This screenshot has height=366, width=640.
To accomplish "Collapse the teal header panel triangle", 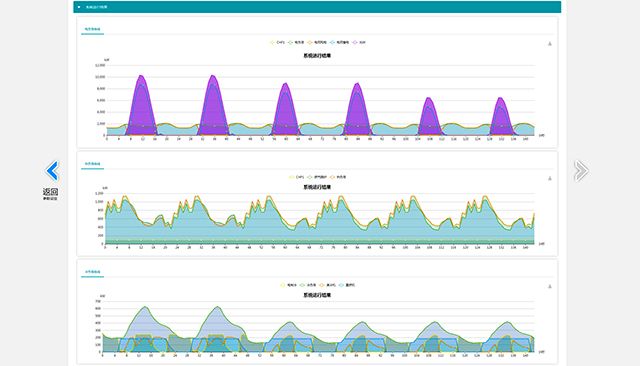I will (x=79, y=7).
